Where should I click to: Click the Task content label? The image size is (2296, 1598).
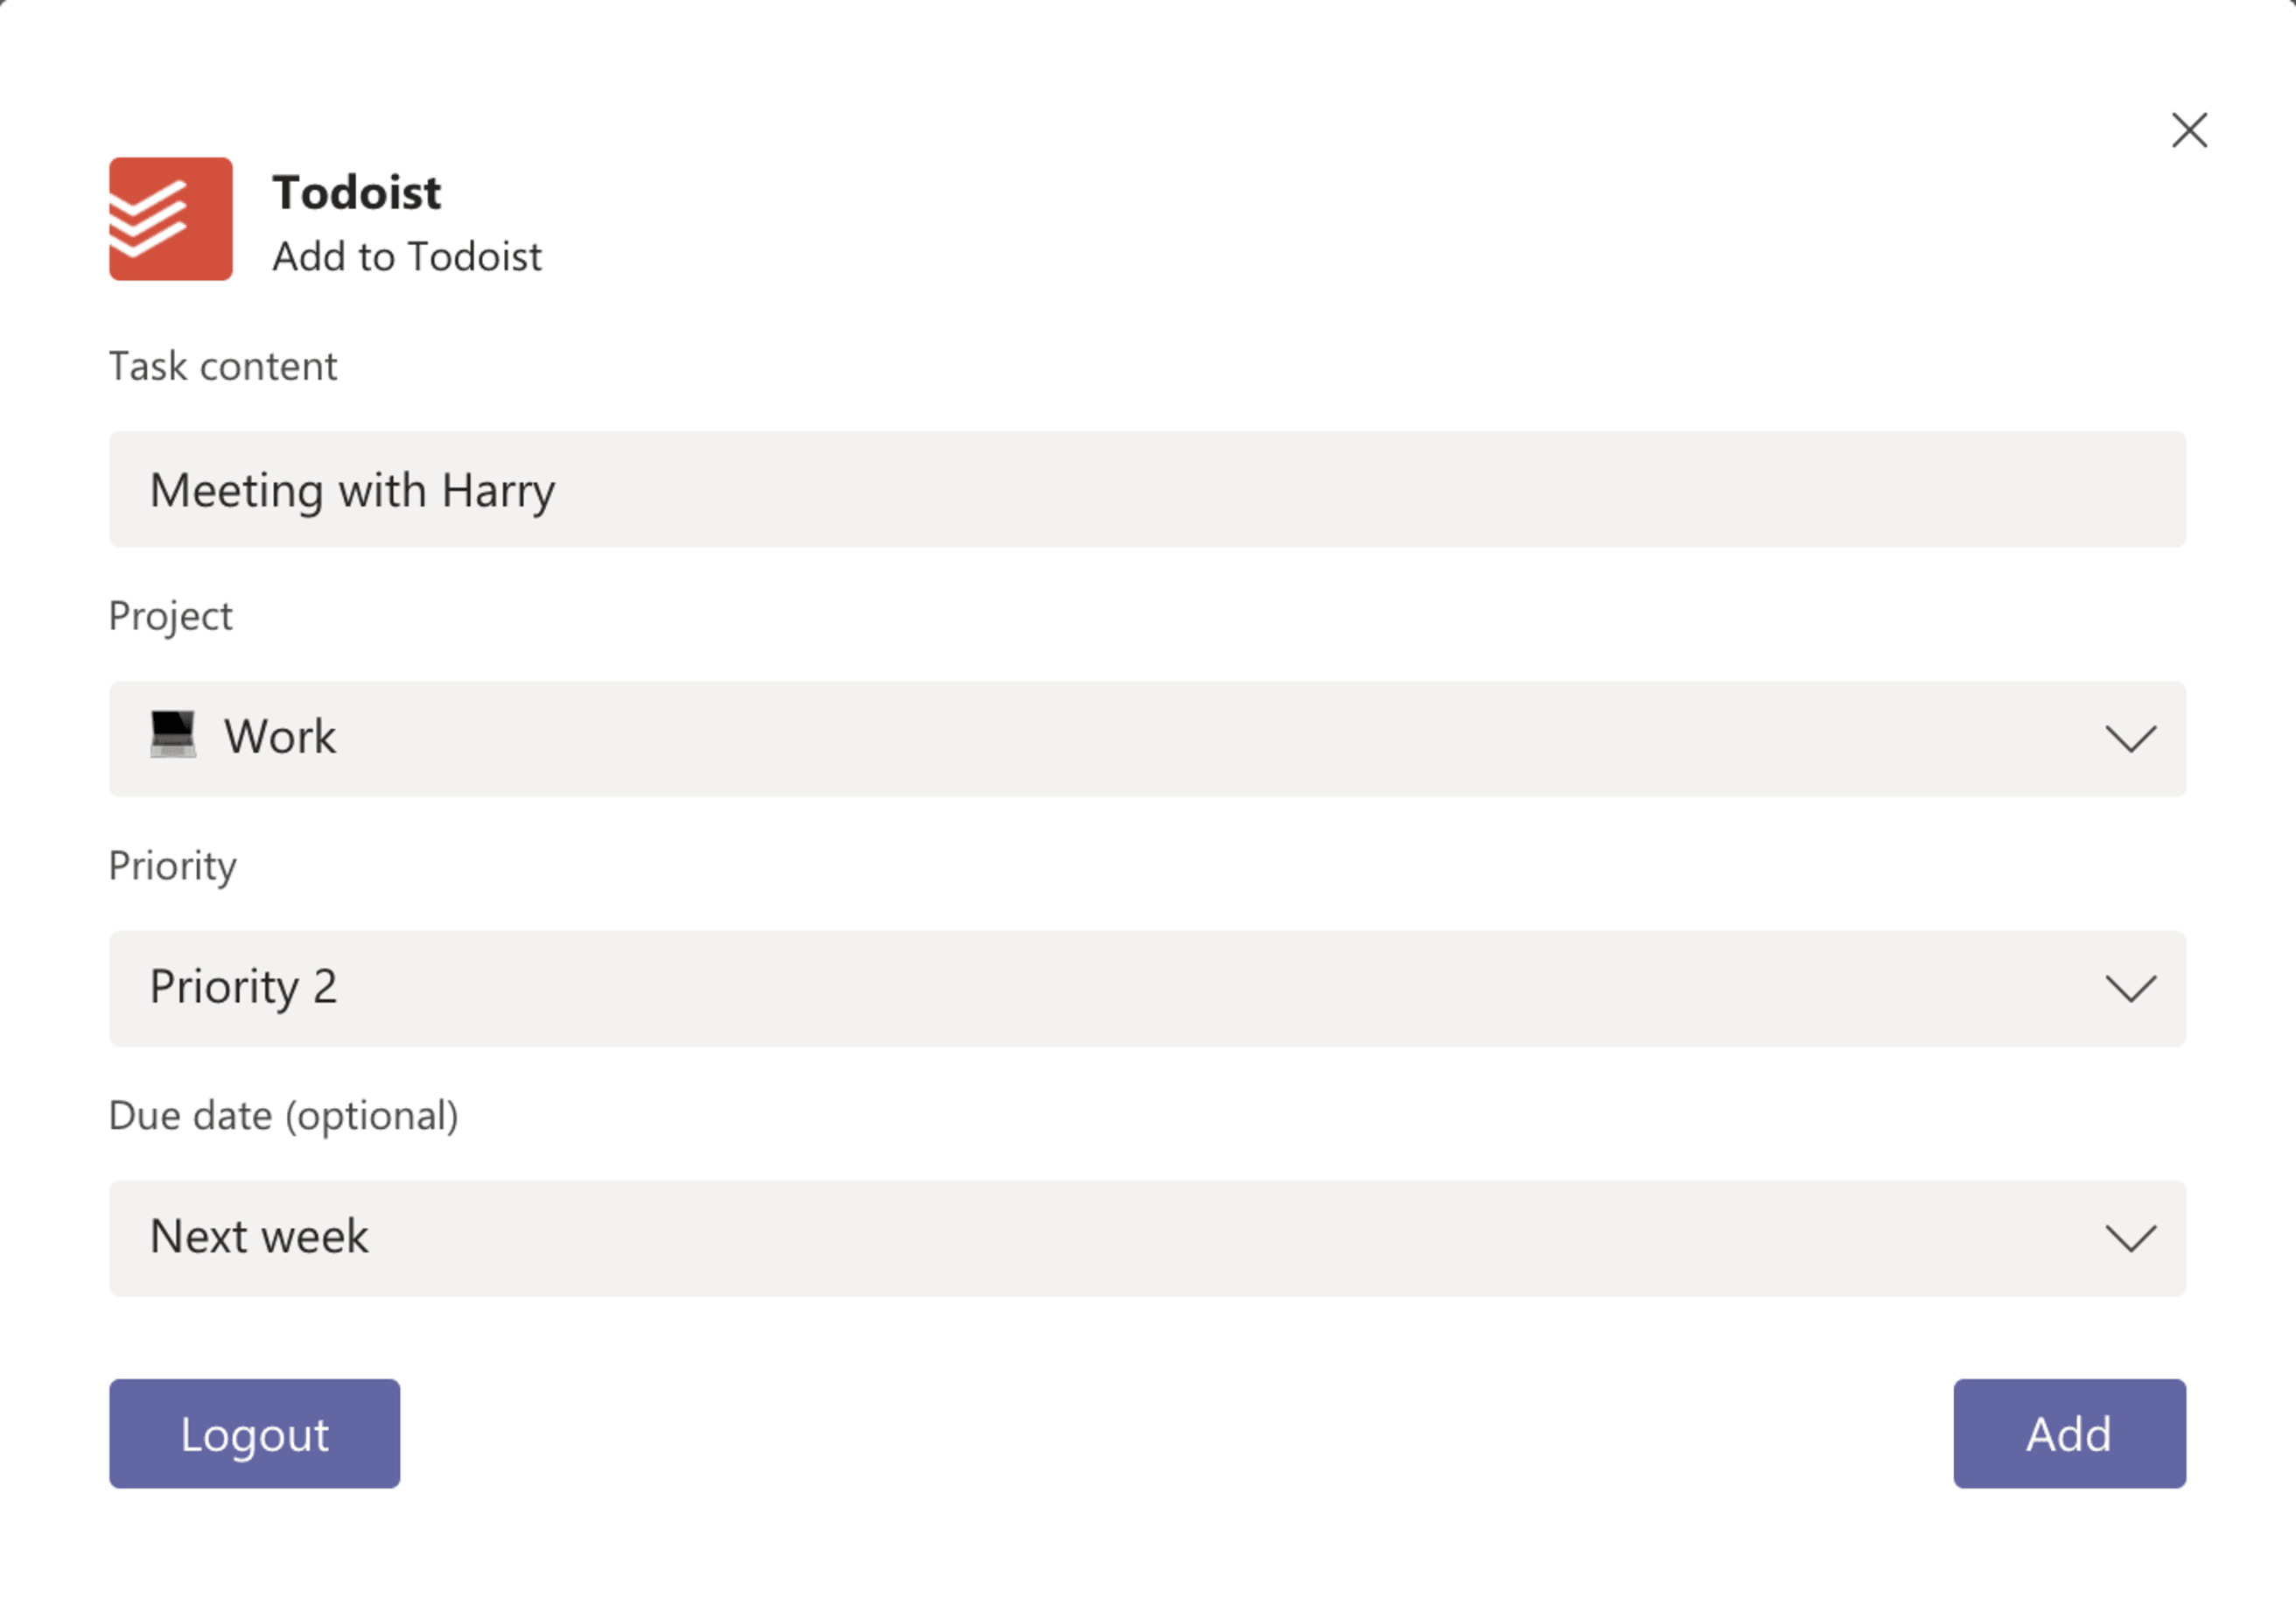(222, 366)
